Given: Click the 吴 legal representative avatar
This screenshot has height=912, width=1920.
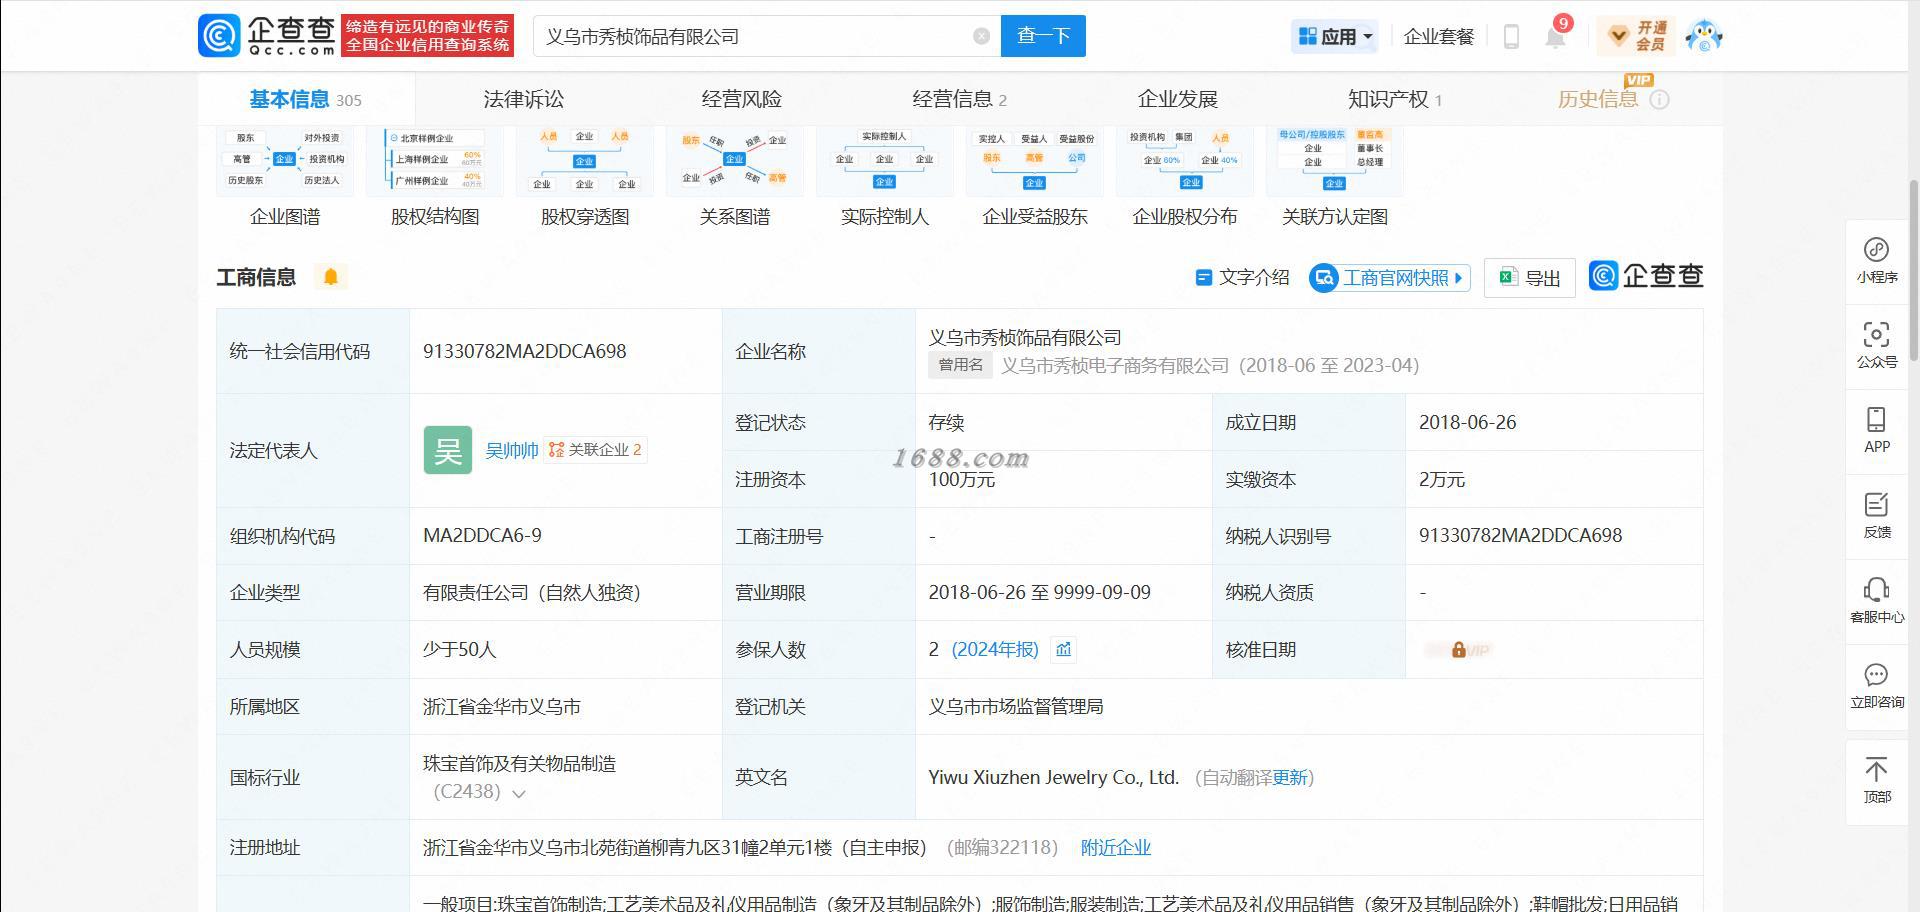Looking at the screenshot, I should pyautogui.click(x=448, y=450).
